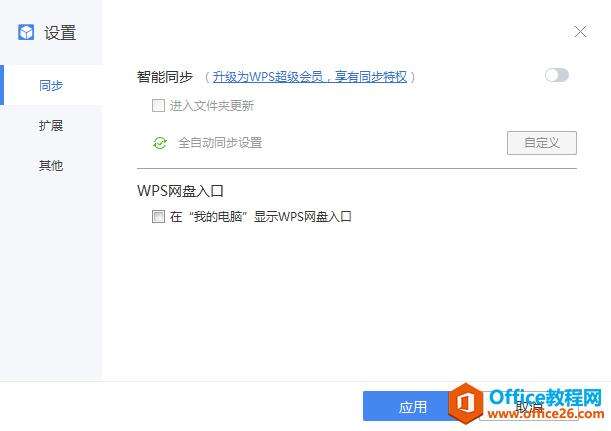This screenshot has height=431, width=611.
Task: Open the 其他 settings tab
Action: click(x=51, y=166)
